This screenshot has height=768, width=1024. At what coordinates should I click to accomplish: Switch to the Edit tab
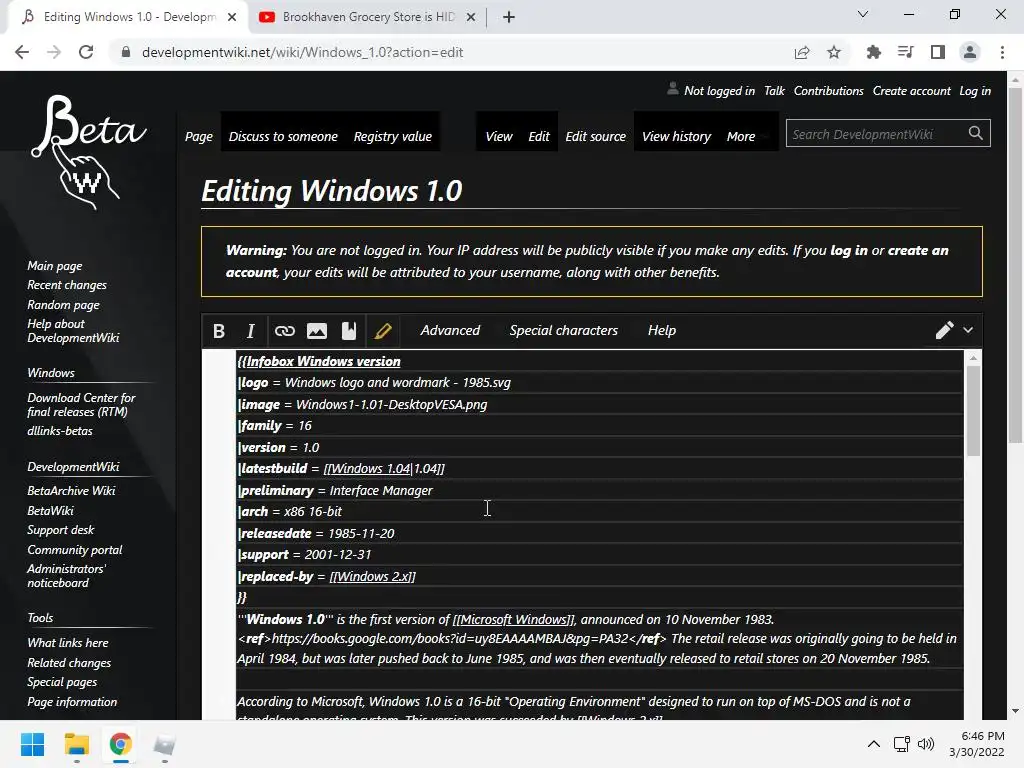(x=539, y=136)
